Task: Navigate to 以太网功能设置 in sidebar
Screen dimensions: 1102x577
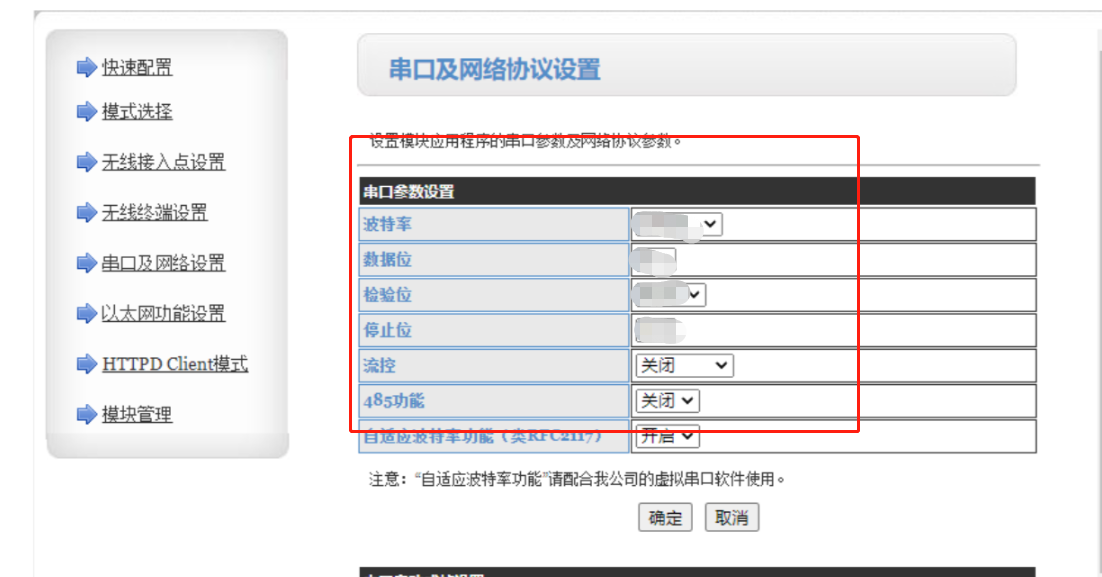Action: tap(163, 314)
